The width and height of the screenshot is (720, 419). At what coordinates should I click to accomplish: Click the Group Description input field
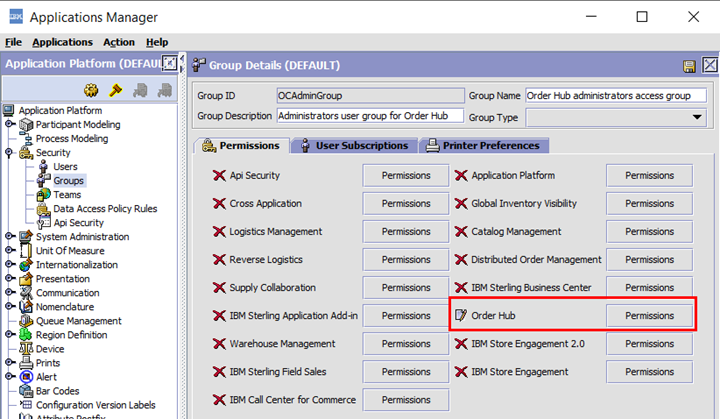(370, 116)
